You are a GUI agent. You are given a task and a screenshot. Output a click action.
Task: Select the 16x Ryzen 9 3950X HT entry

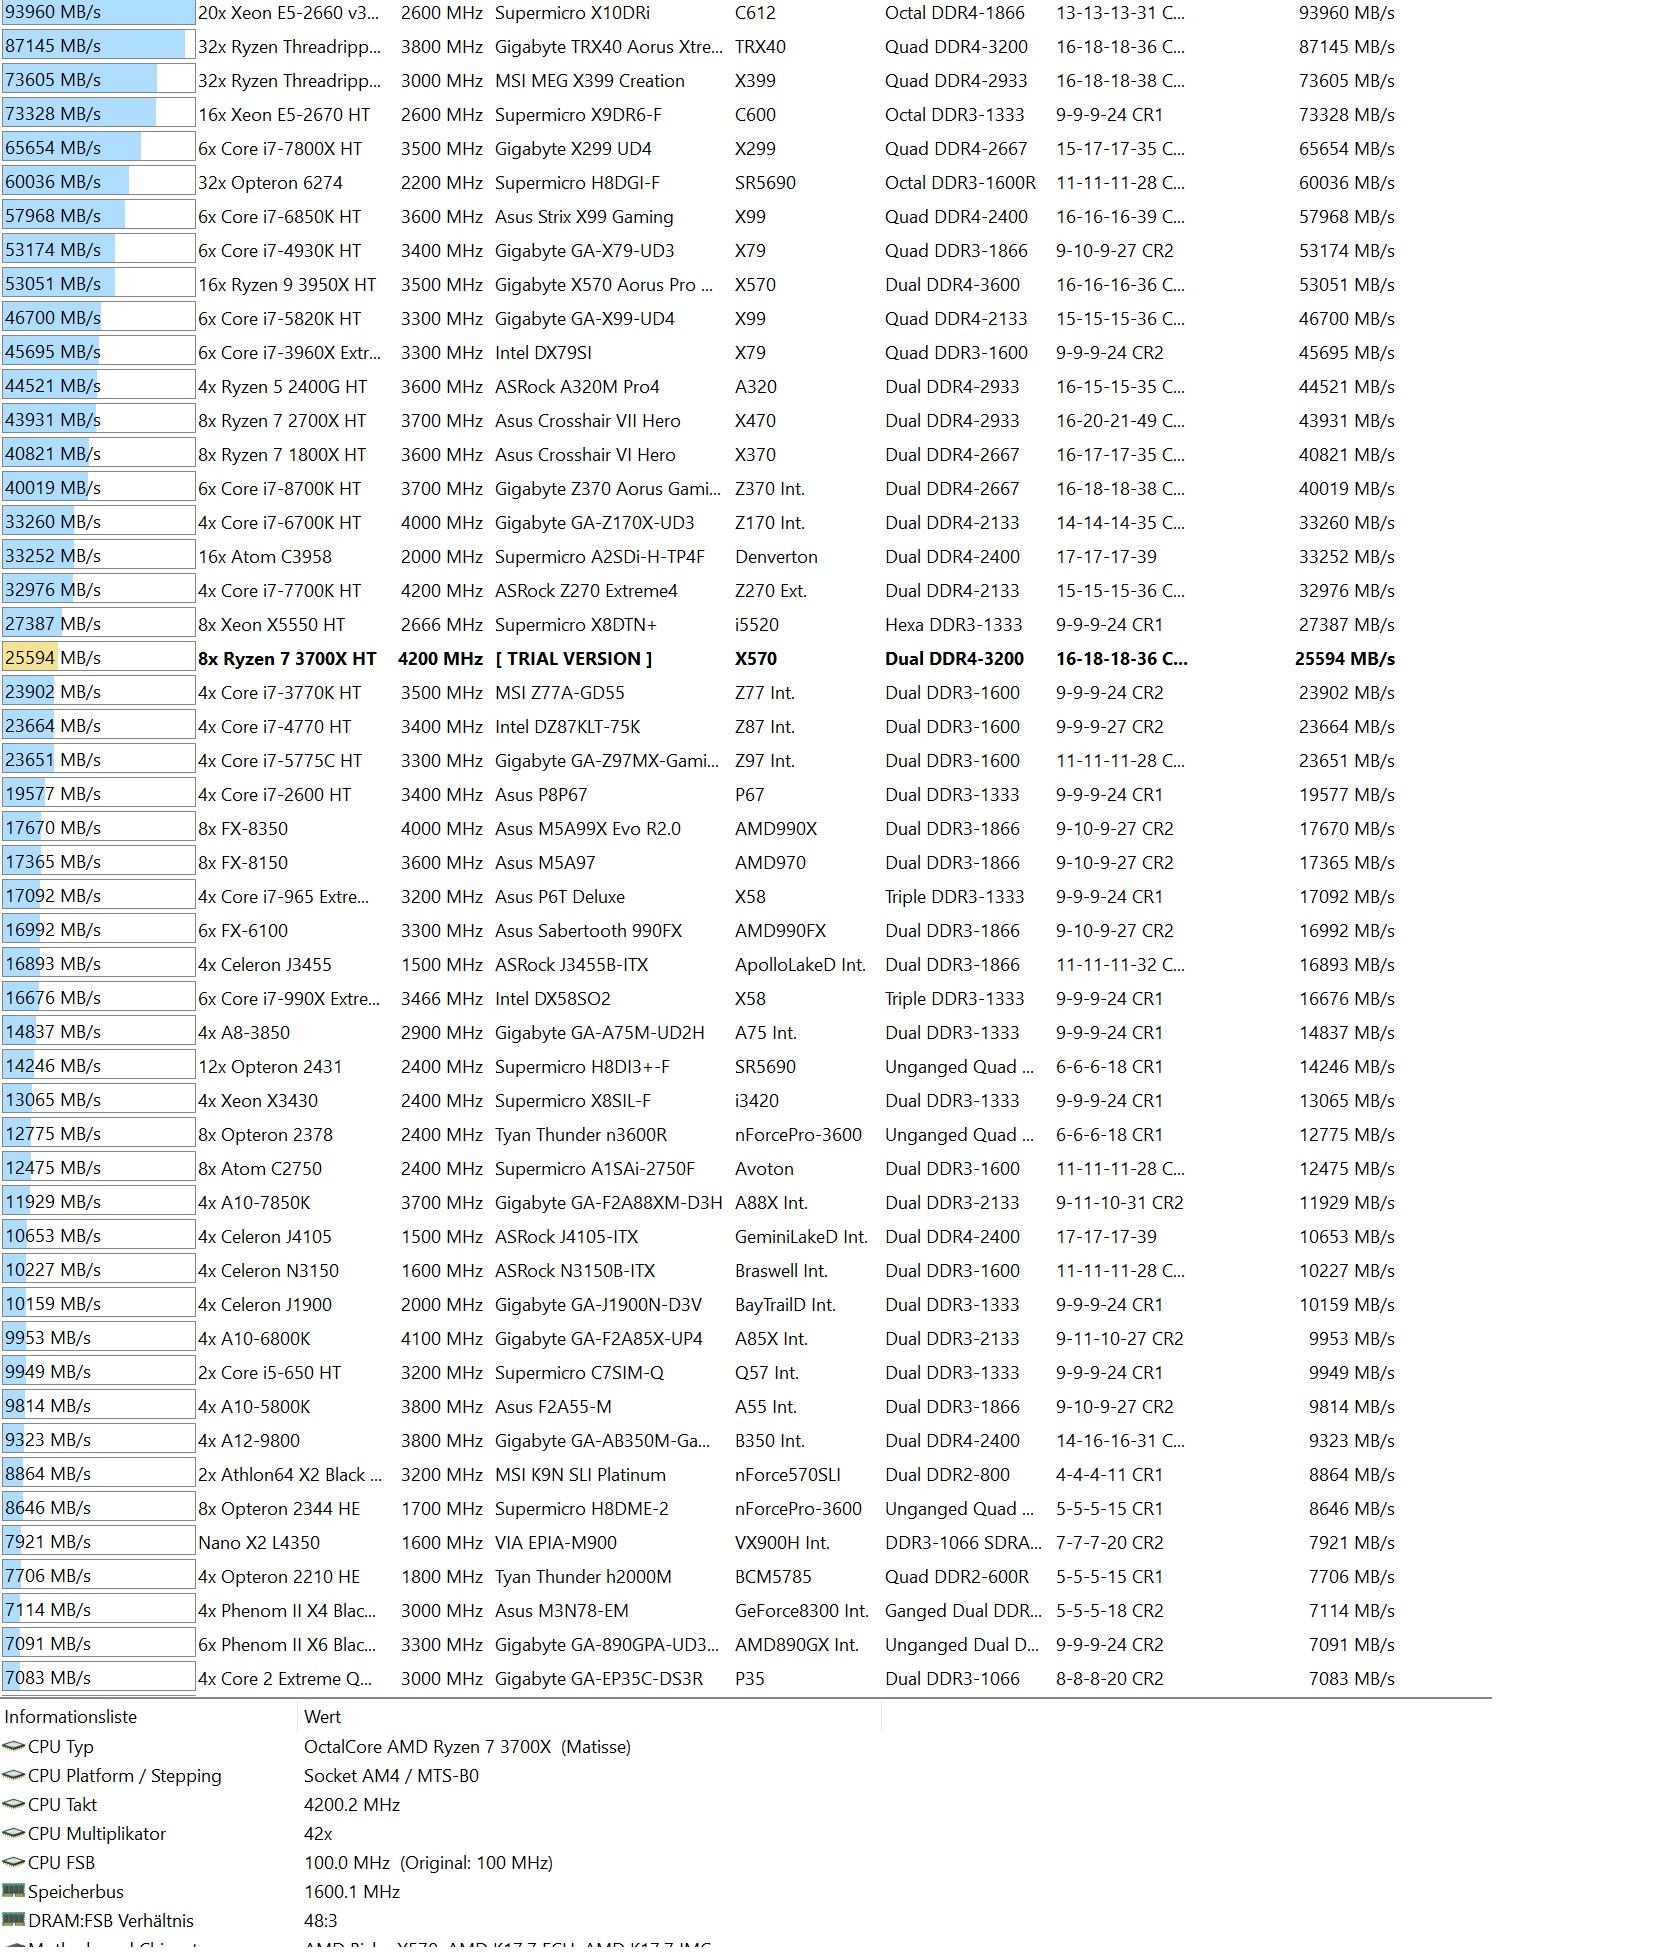[287, 284]
